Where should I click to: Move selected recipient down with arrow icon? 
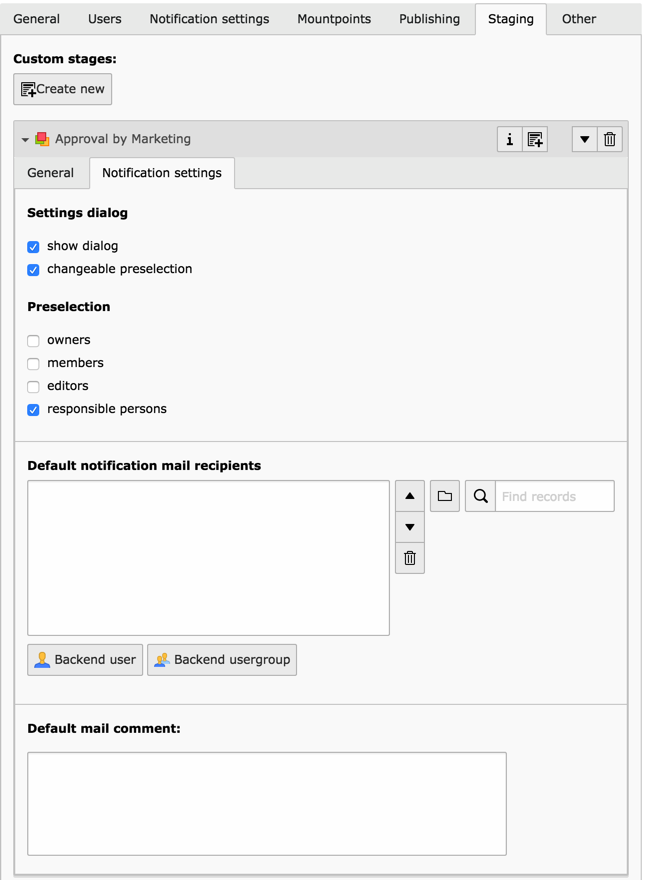pyautogui.click(x=409, y=526)
